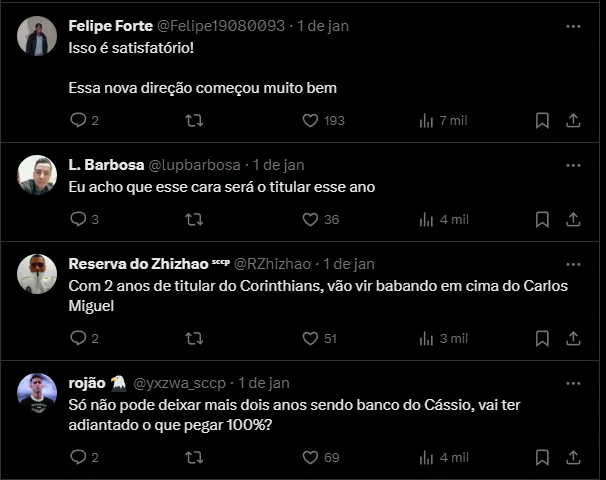The height and width of the screenshot is (480, 606).
Task: Retweet Felipe Forte's post
Action: 195,120
